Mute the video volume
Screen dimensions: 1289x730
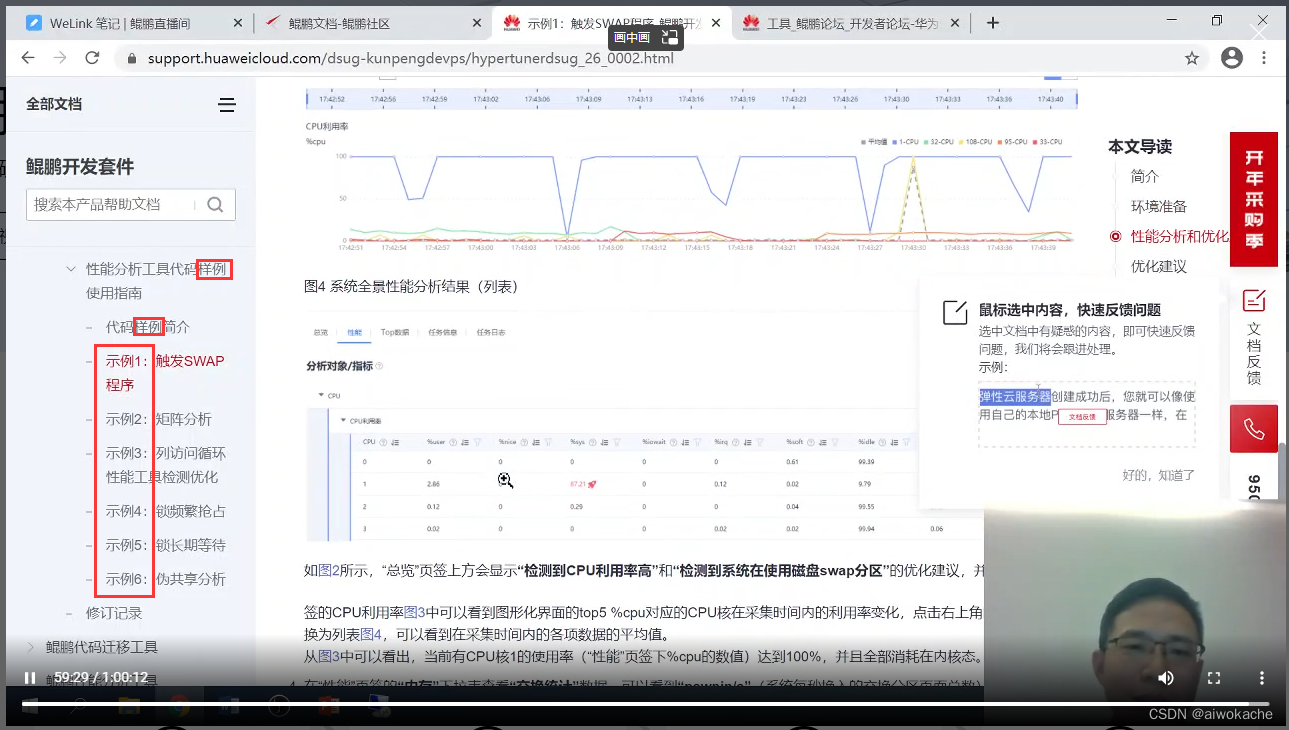click(x=1166, y=678)
